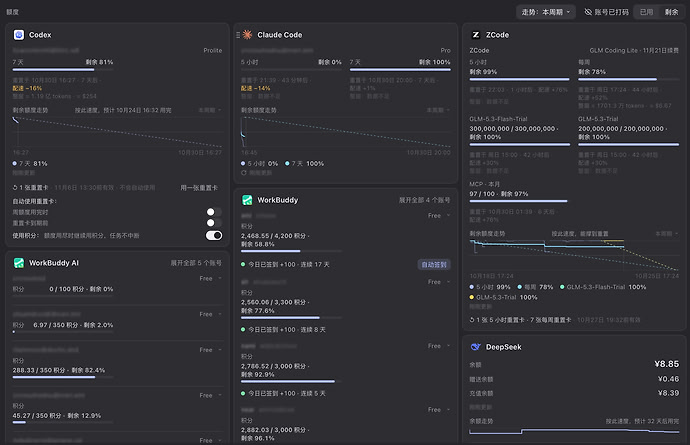Click the Codex app icon
Image resolution: width=690 pixels, height=445 pixels.
coord(18,35)
